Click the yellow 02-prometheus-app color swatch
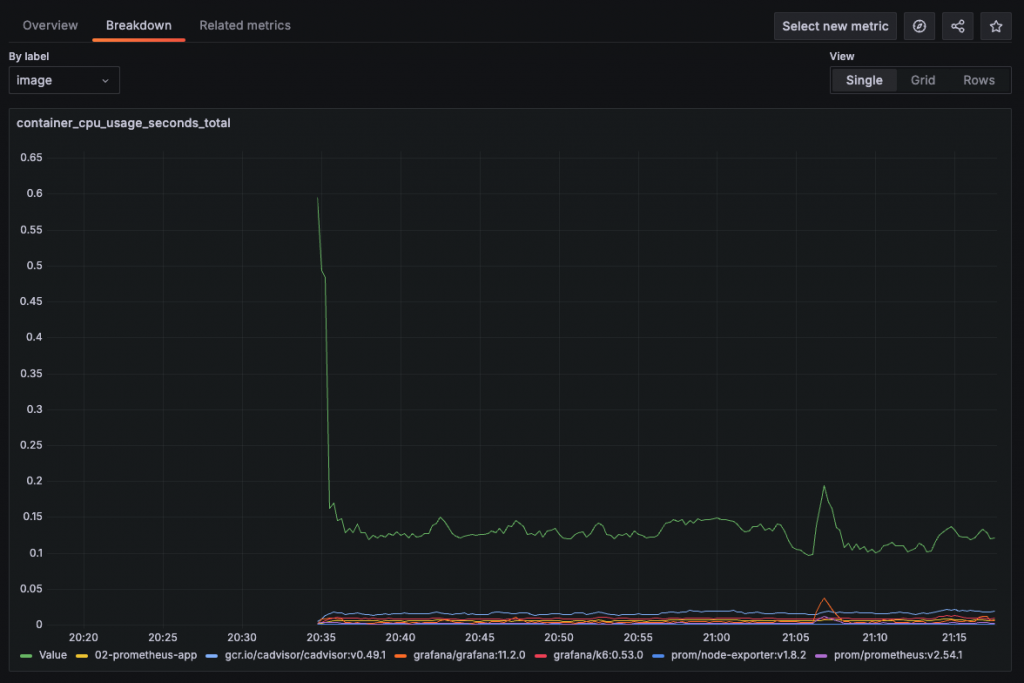 pyautogui.click(x=82, y=656)
